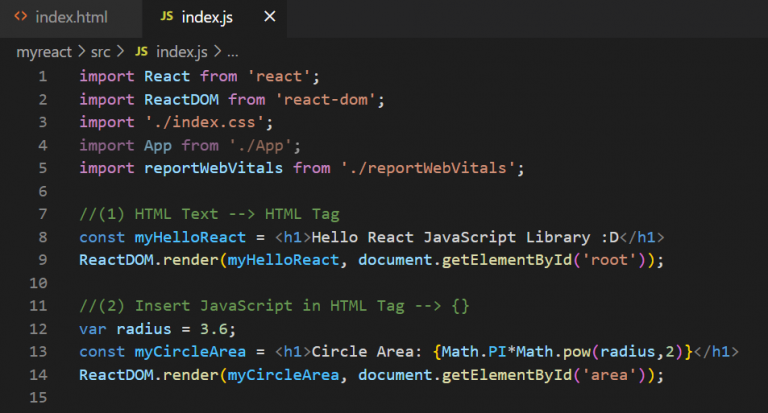This screenshot has height=413, width=768.
Task: Click the 'react-dom' string on line 2
Action: click(x=327, y=99)
